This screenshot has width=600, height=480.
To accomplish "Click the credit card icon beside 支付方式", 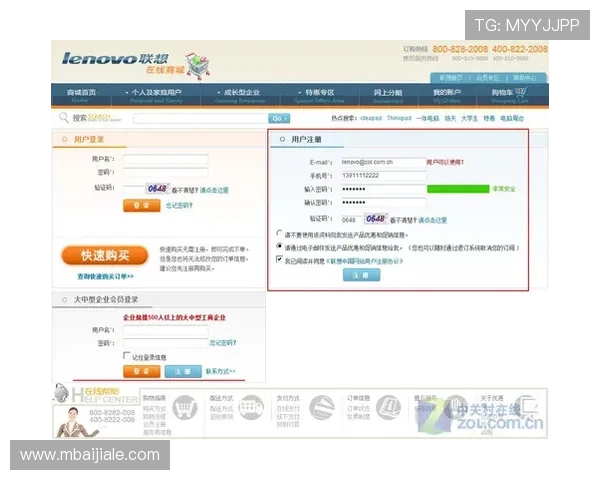I will [321, 408].
